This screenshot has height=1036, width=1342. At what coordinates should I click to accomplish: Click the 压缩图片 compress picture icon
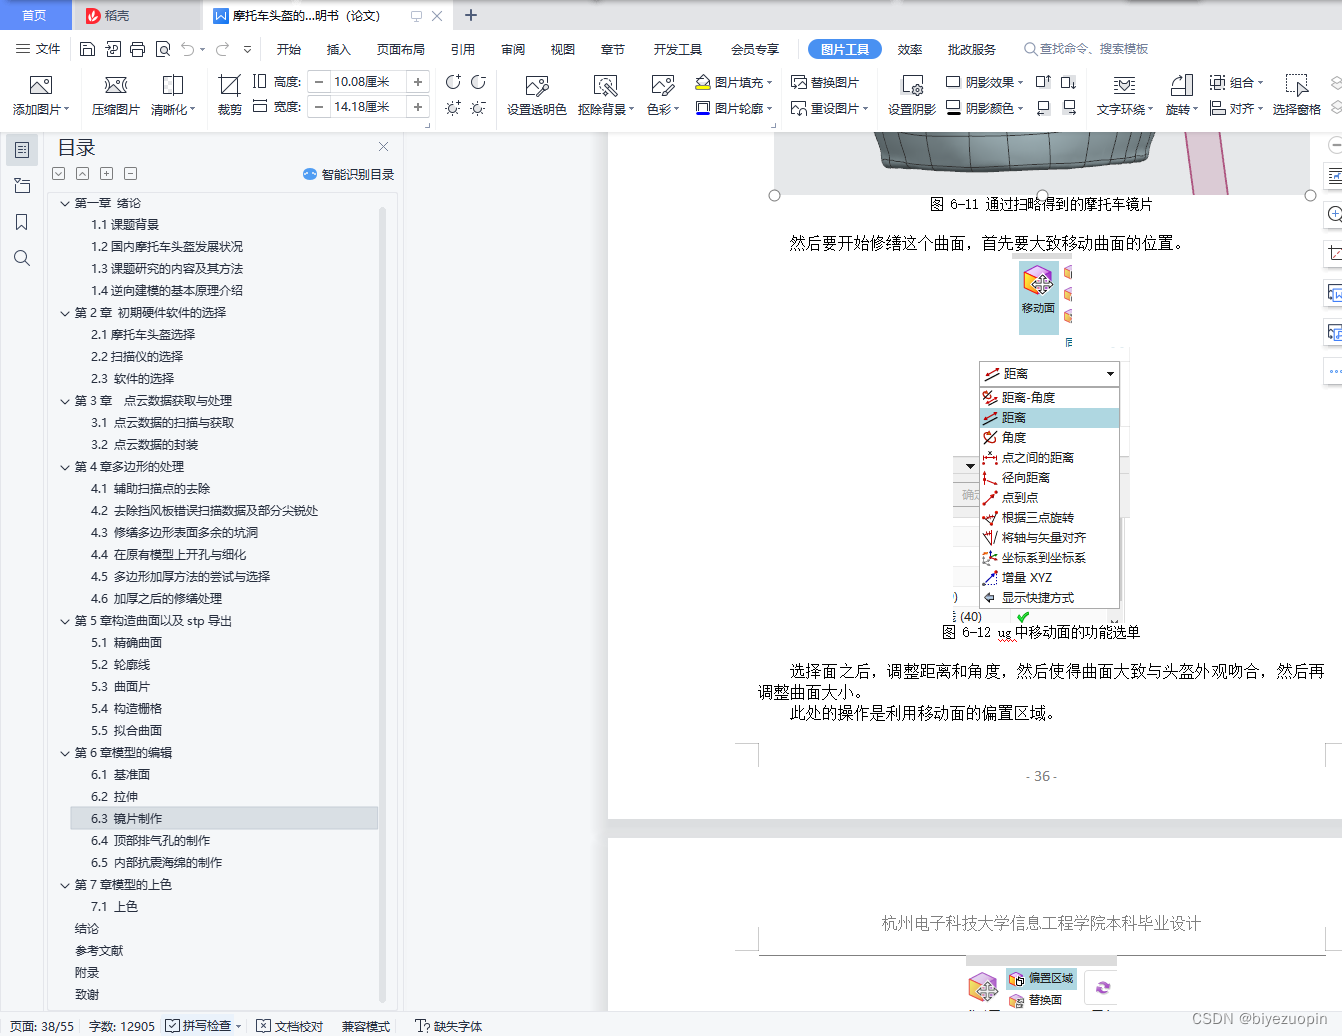[116, 86]
